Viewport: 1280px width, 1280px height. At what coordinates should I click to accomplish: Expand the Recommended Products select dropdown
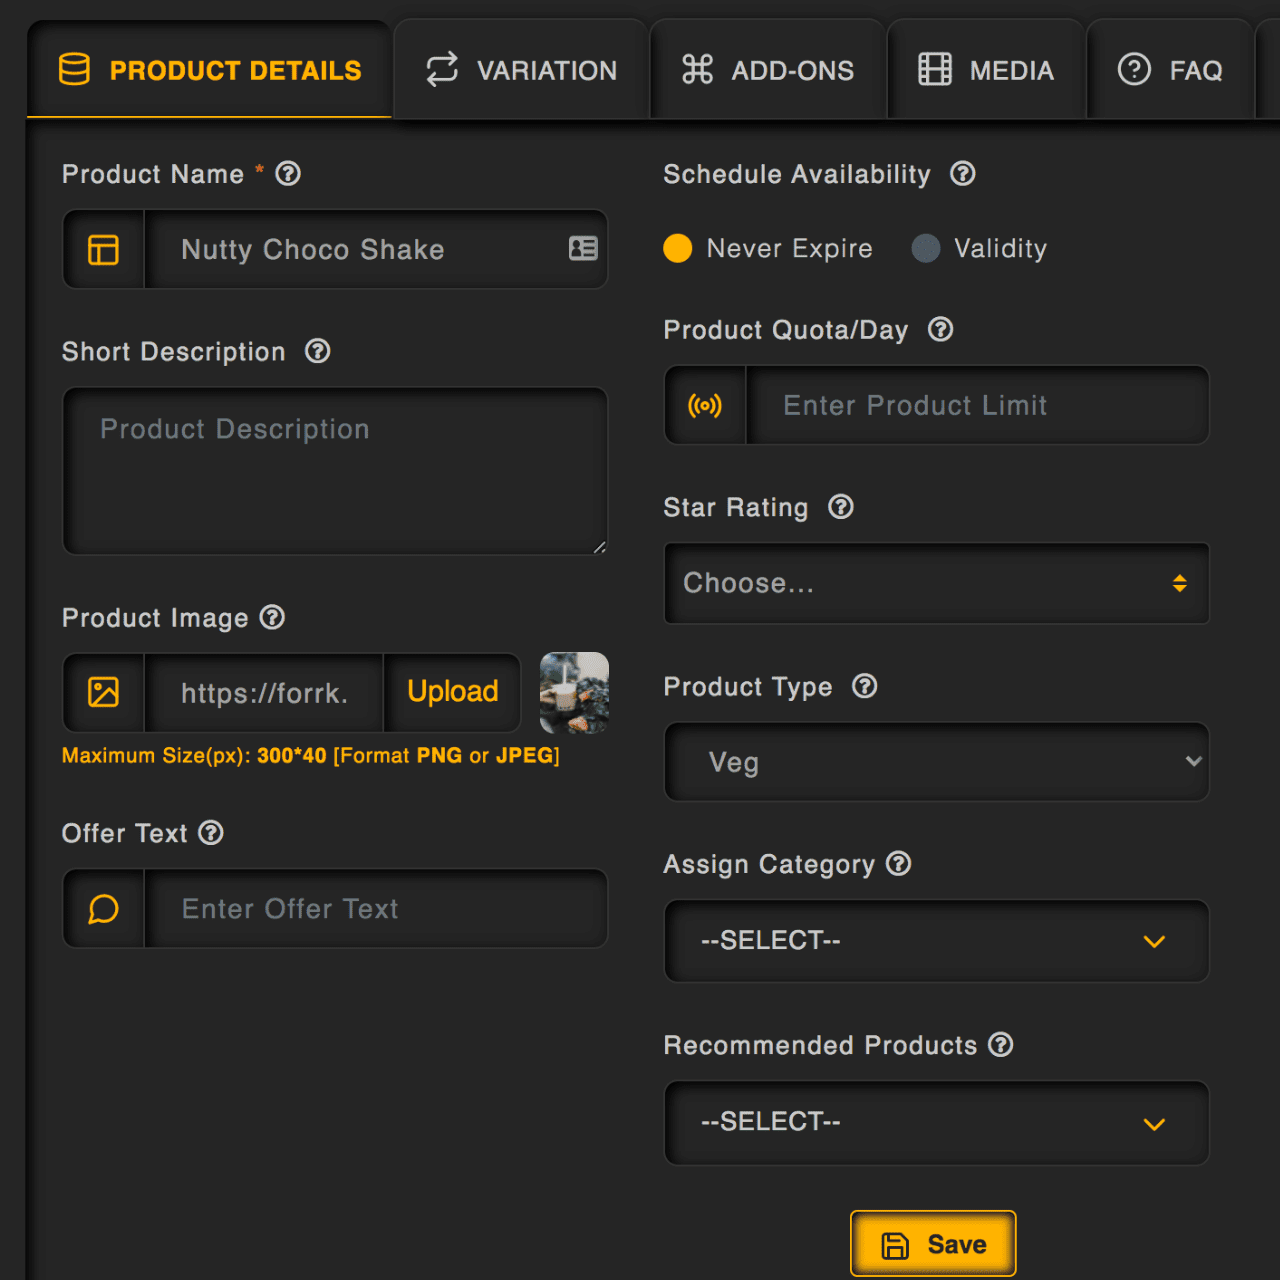pyautogui.click(x=936, y=1122)
